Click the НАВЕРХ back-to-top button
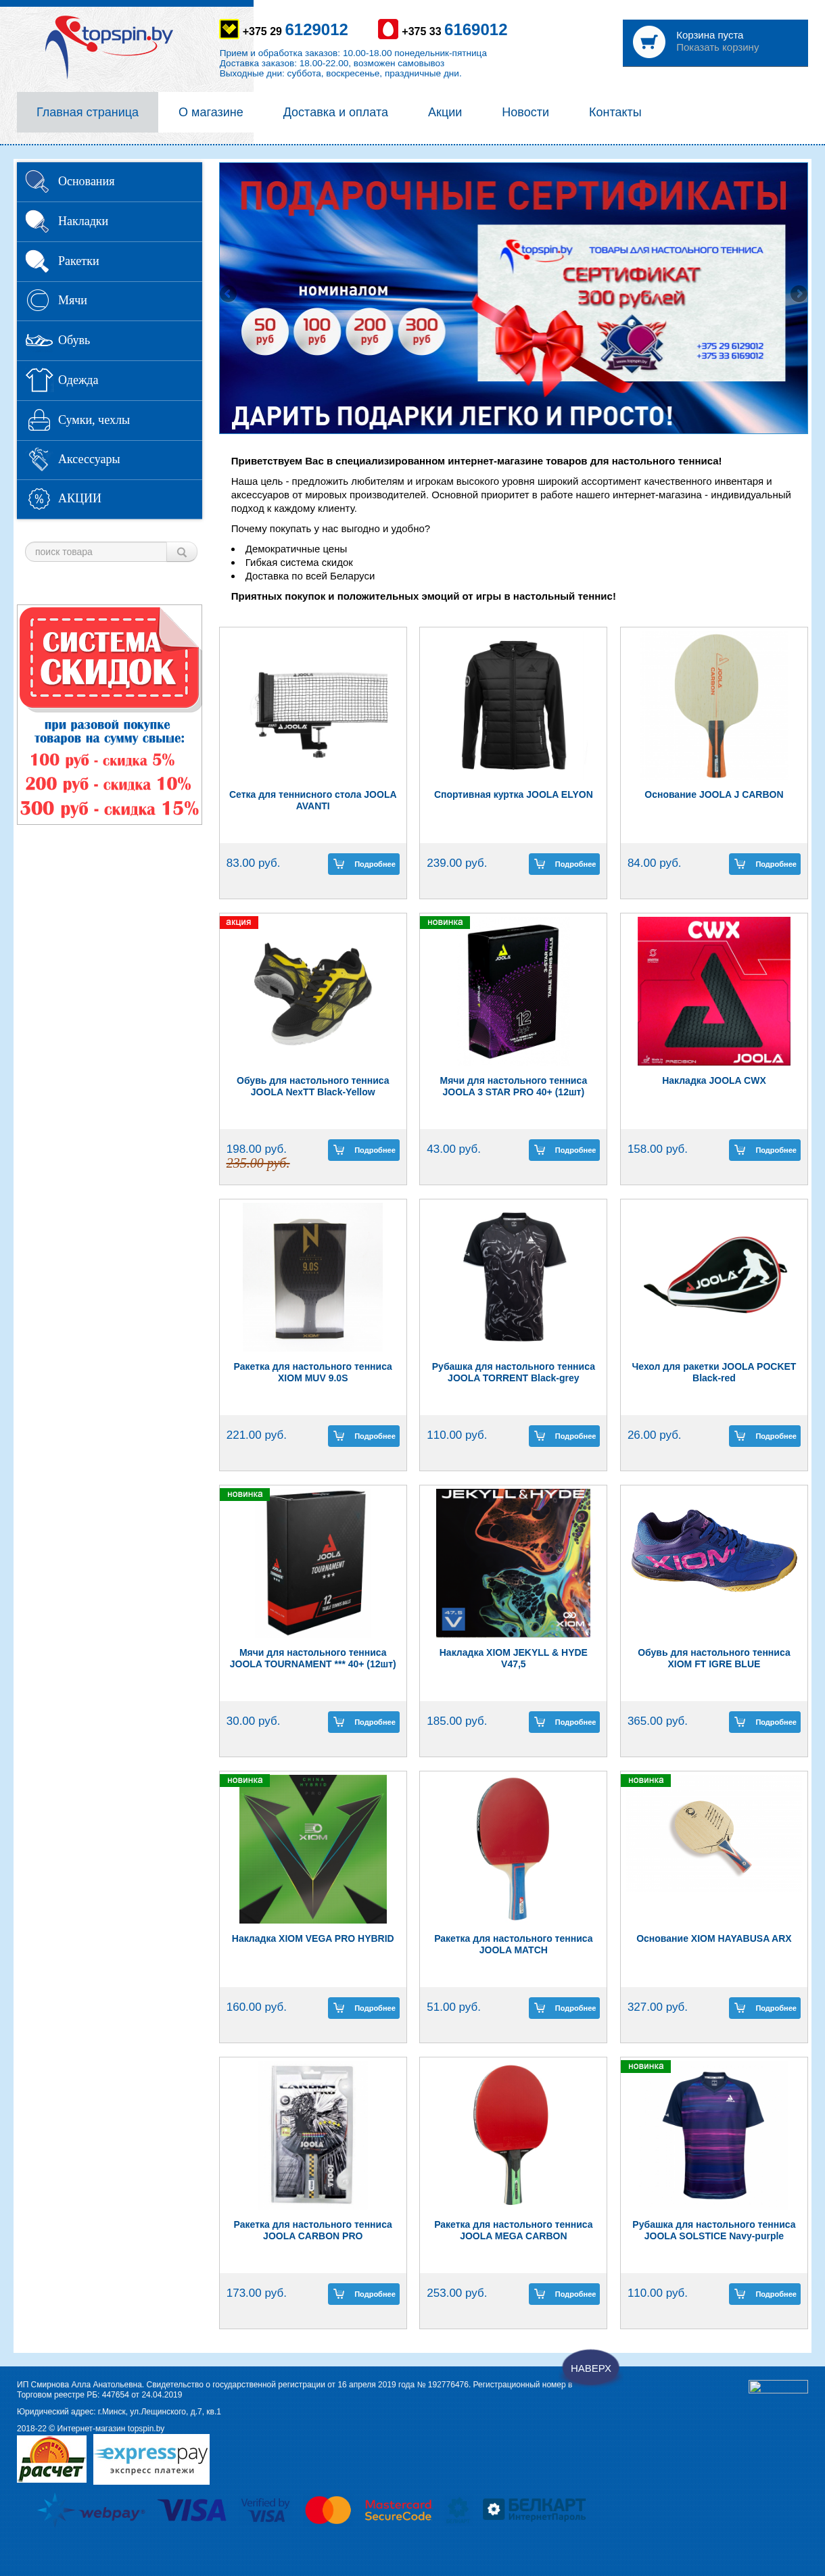Viewport: 825px width, 2576px height. (x=591, y=2368)
